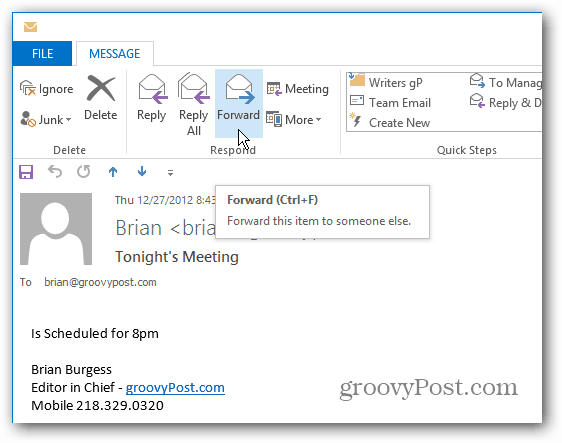Viewport: 562px width, 443px height.
Task: Click the sender's contact photo placeholder
Action: tap(56, 229)
